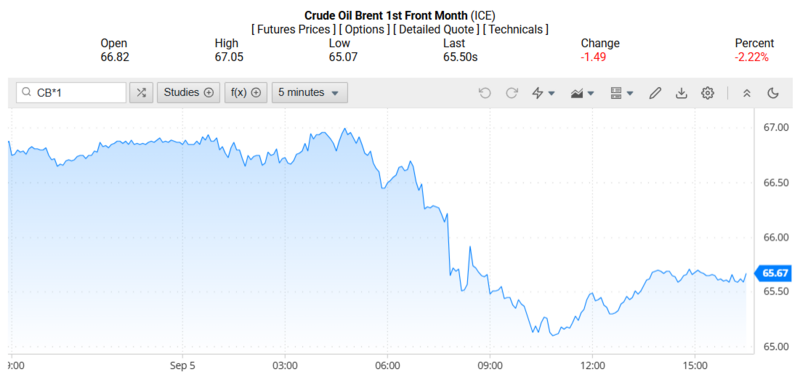Open the 5 minutes interval dropdown
Screen dimensions: 800x372
(310, 93)
